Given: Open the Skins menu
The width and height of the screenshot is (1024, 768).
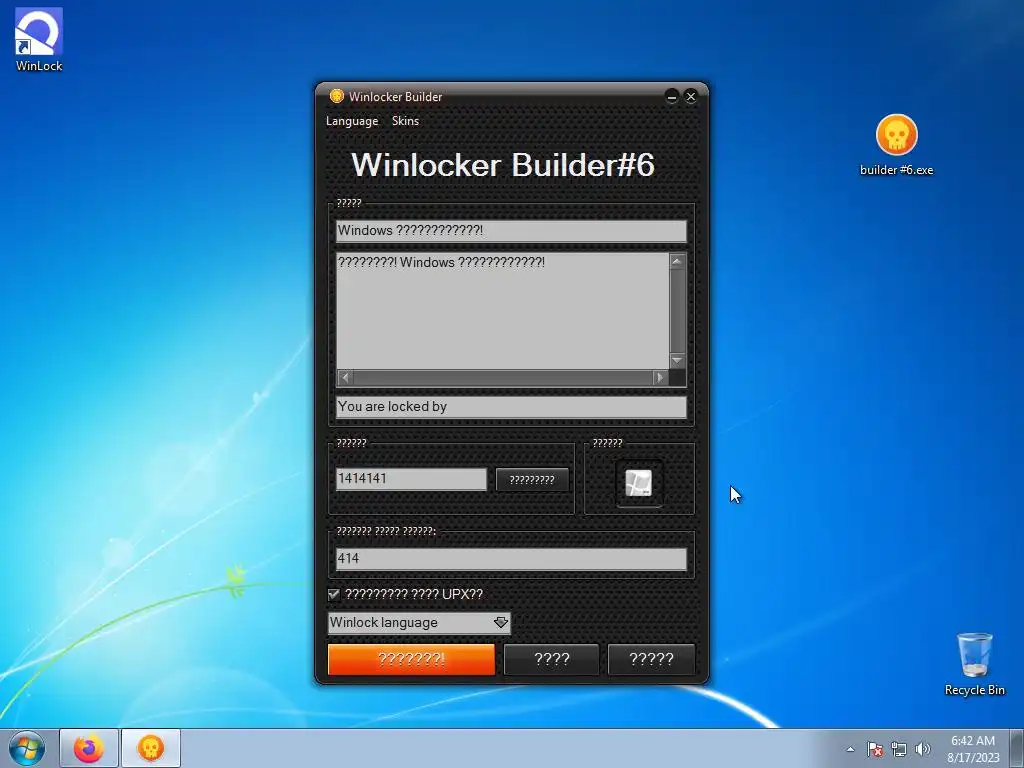Looking at the screenshot, I should 406,121.
